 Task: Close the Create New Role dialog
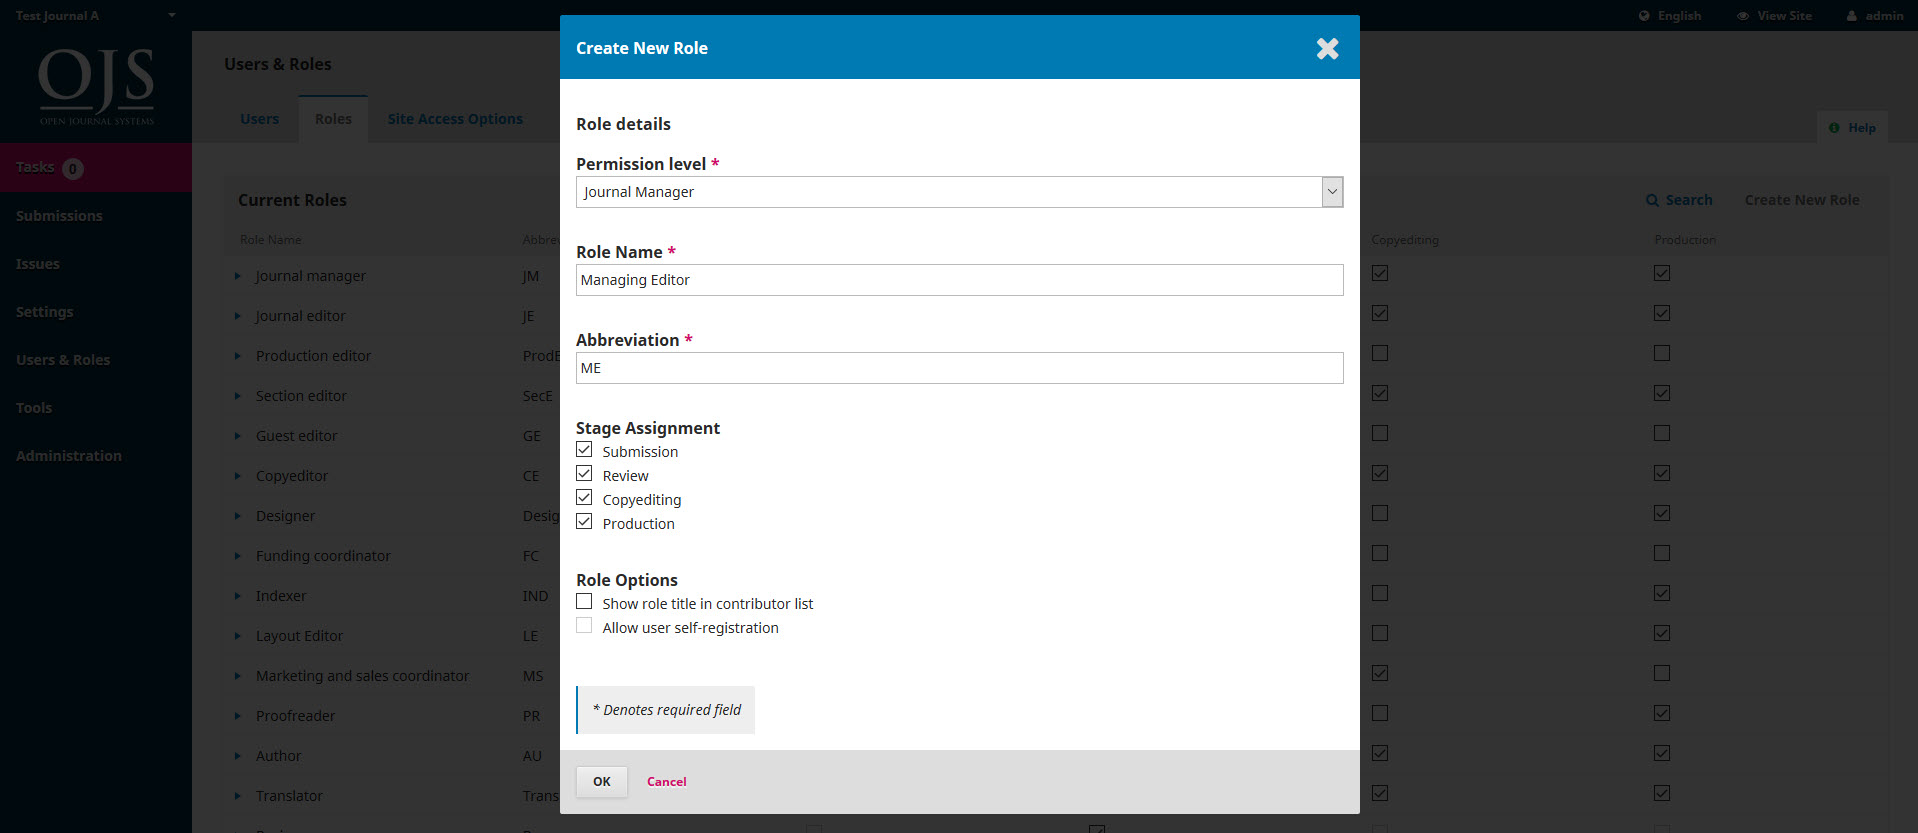(x=1327, y=48)
